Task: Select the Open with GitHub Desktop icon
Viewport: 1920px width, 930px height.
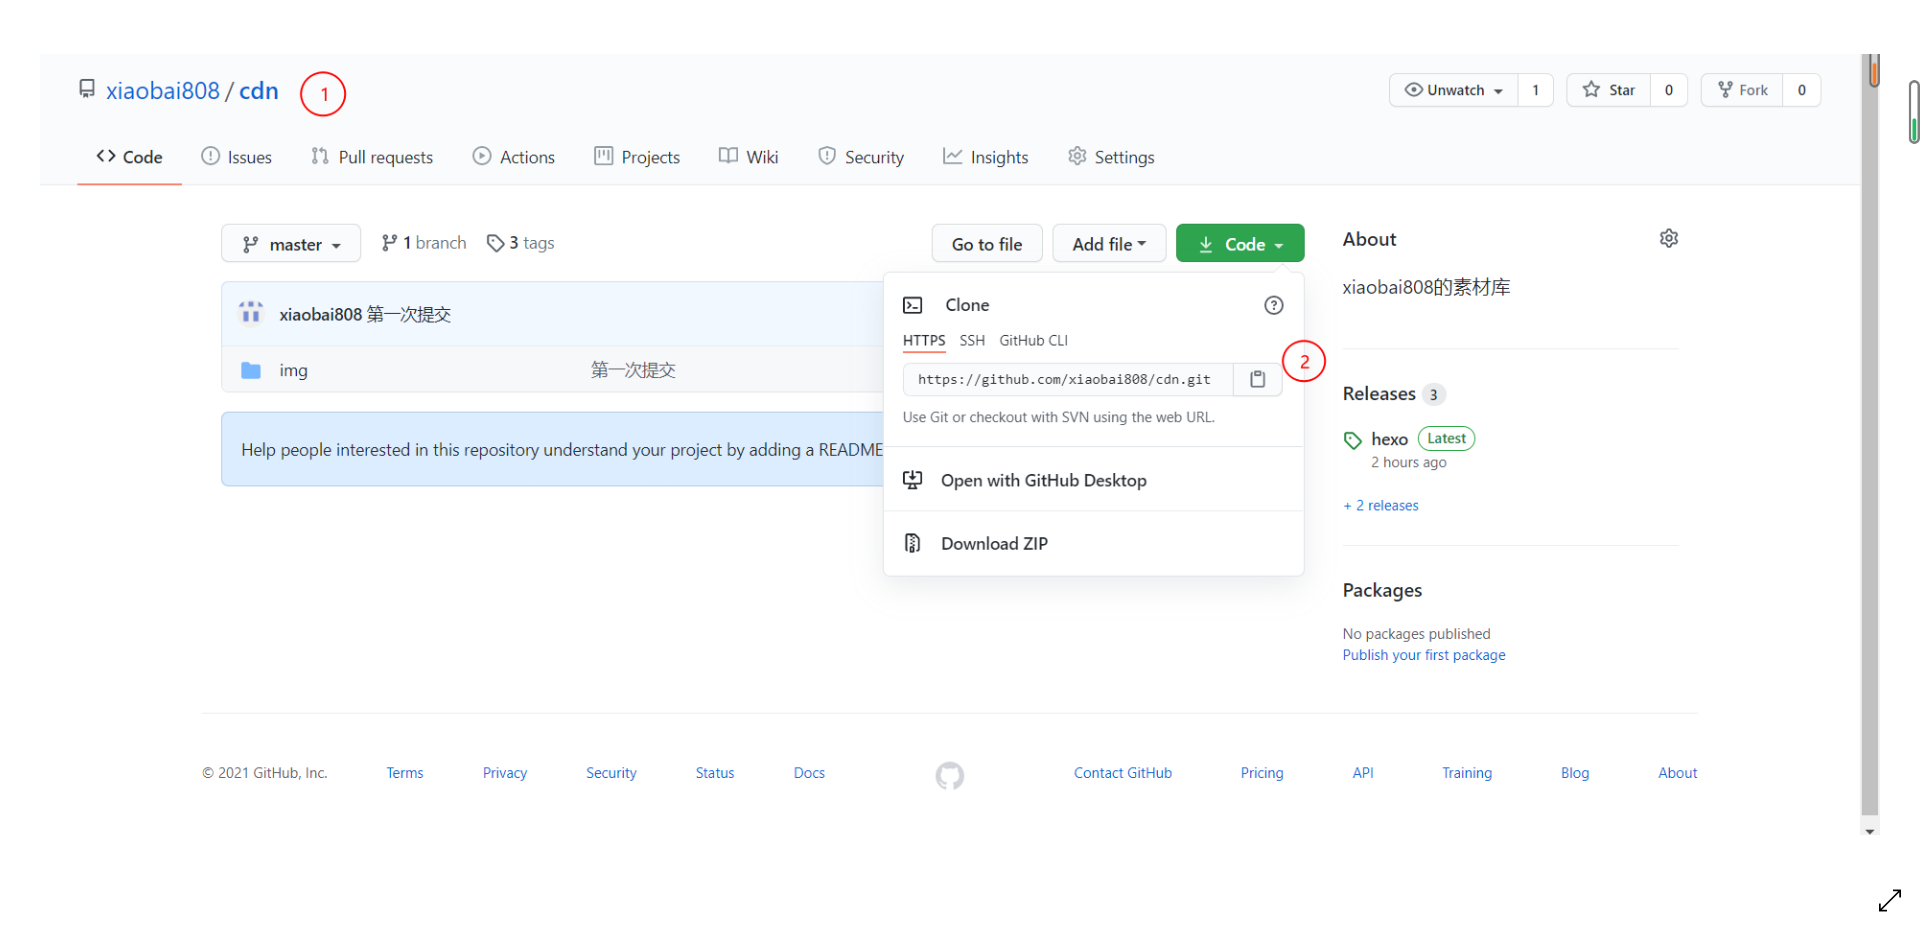Action: (x=912, y=480)
